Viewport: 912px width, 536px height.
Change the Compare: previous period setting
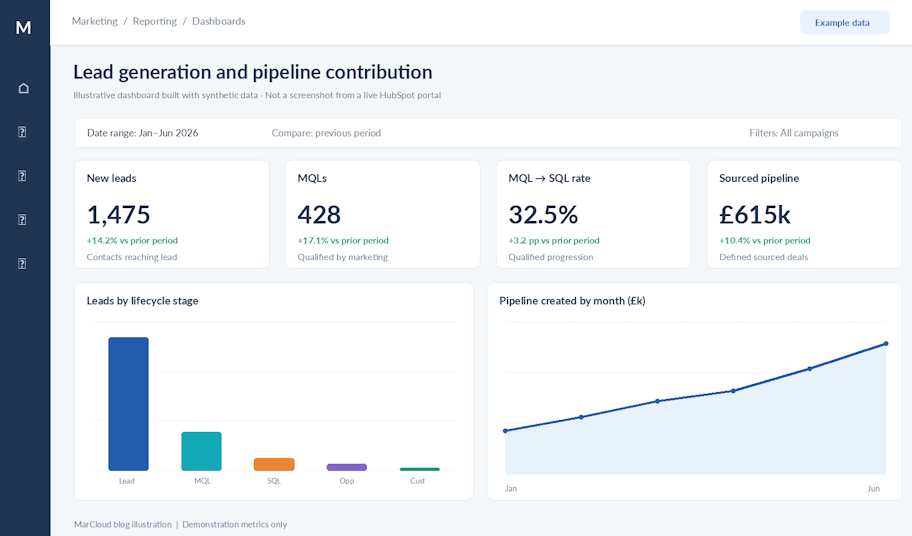[x=326, y=133]
